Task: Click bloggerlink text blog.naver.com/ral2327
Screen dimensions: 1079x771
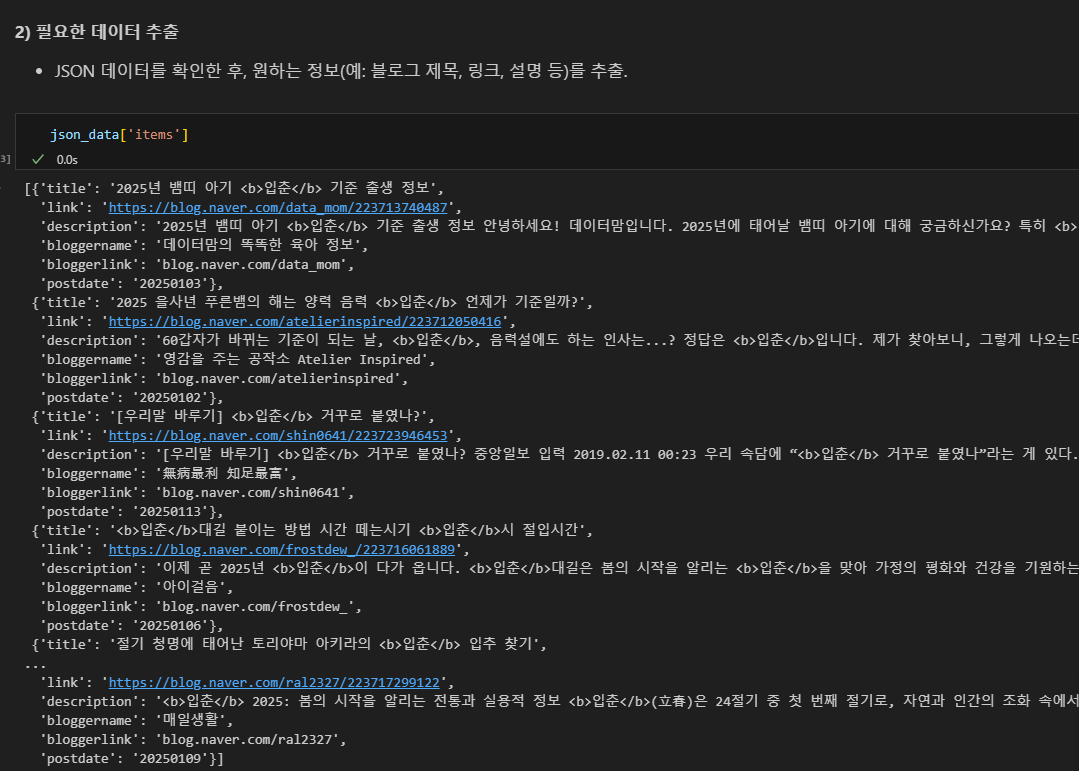Action: point(247,739)
